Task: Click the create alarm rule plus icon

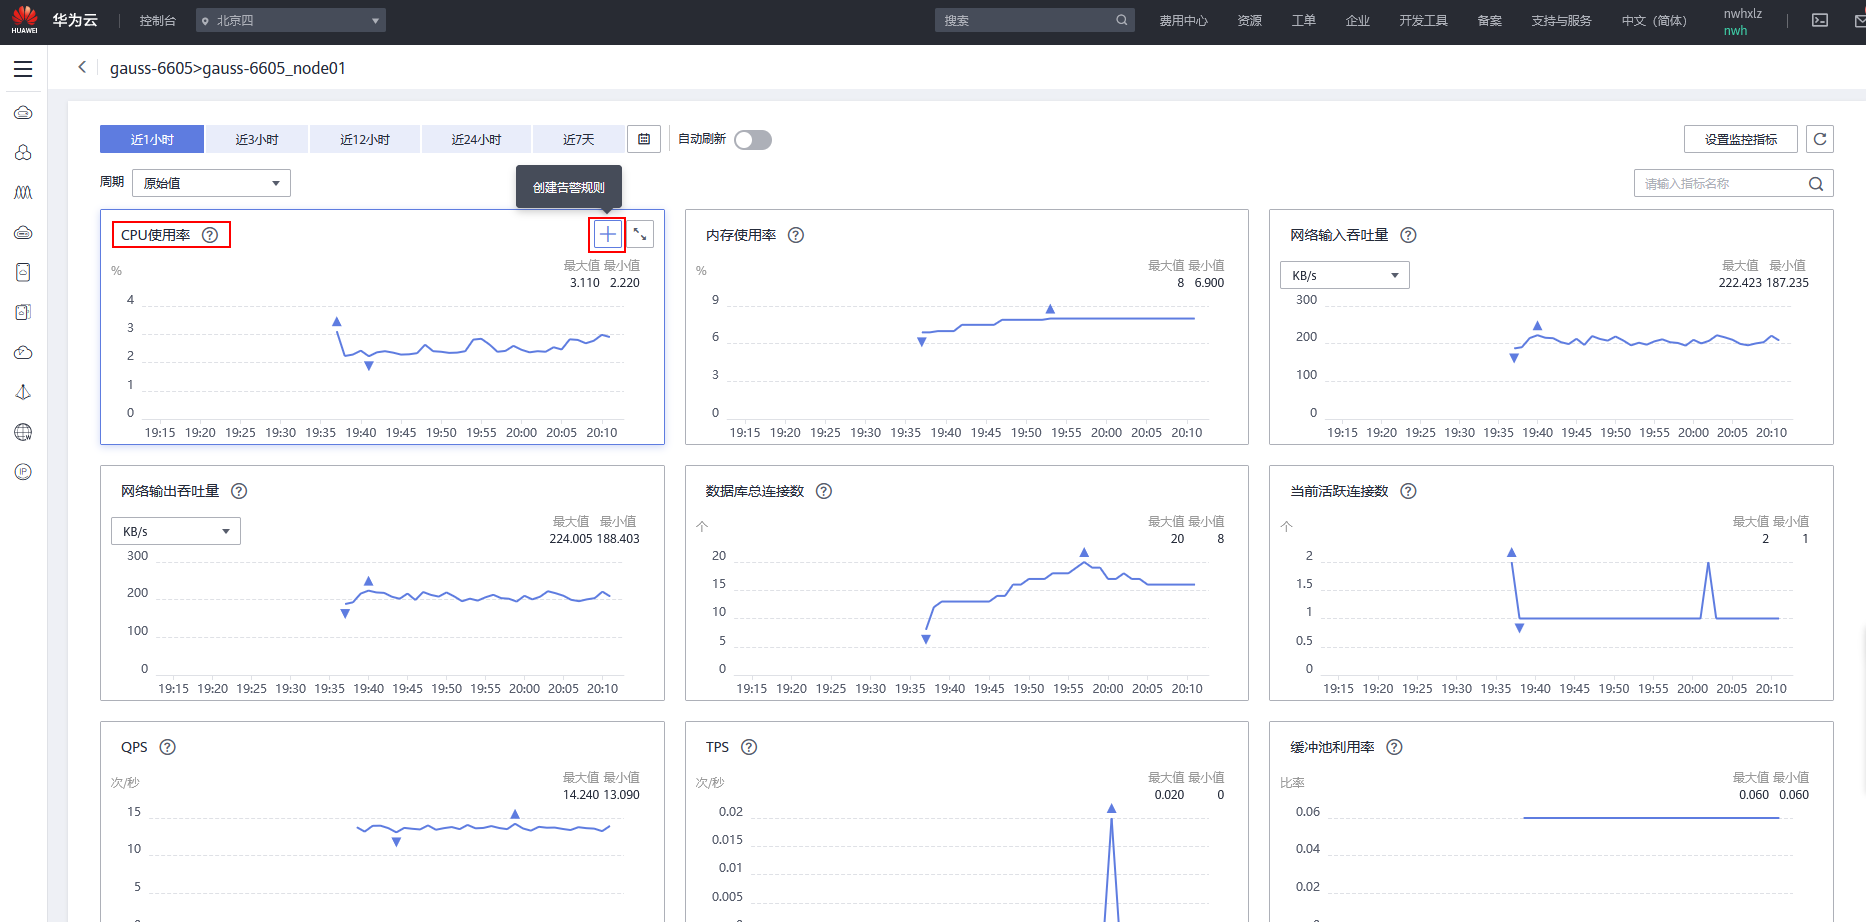Action: [607, 234]
